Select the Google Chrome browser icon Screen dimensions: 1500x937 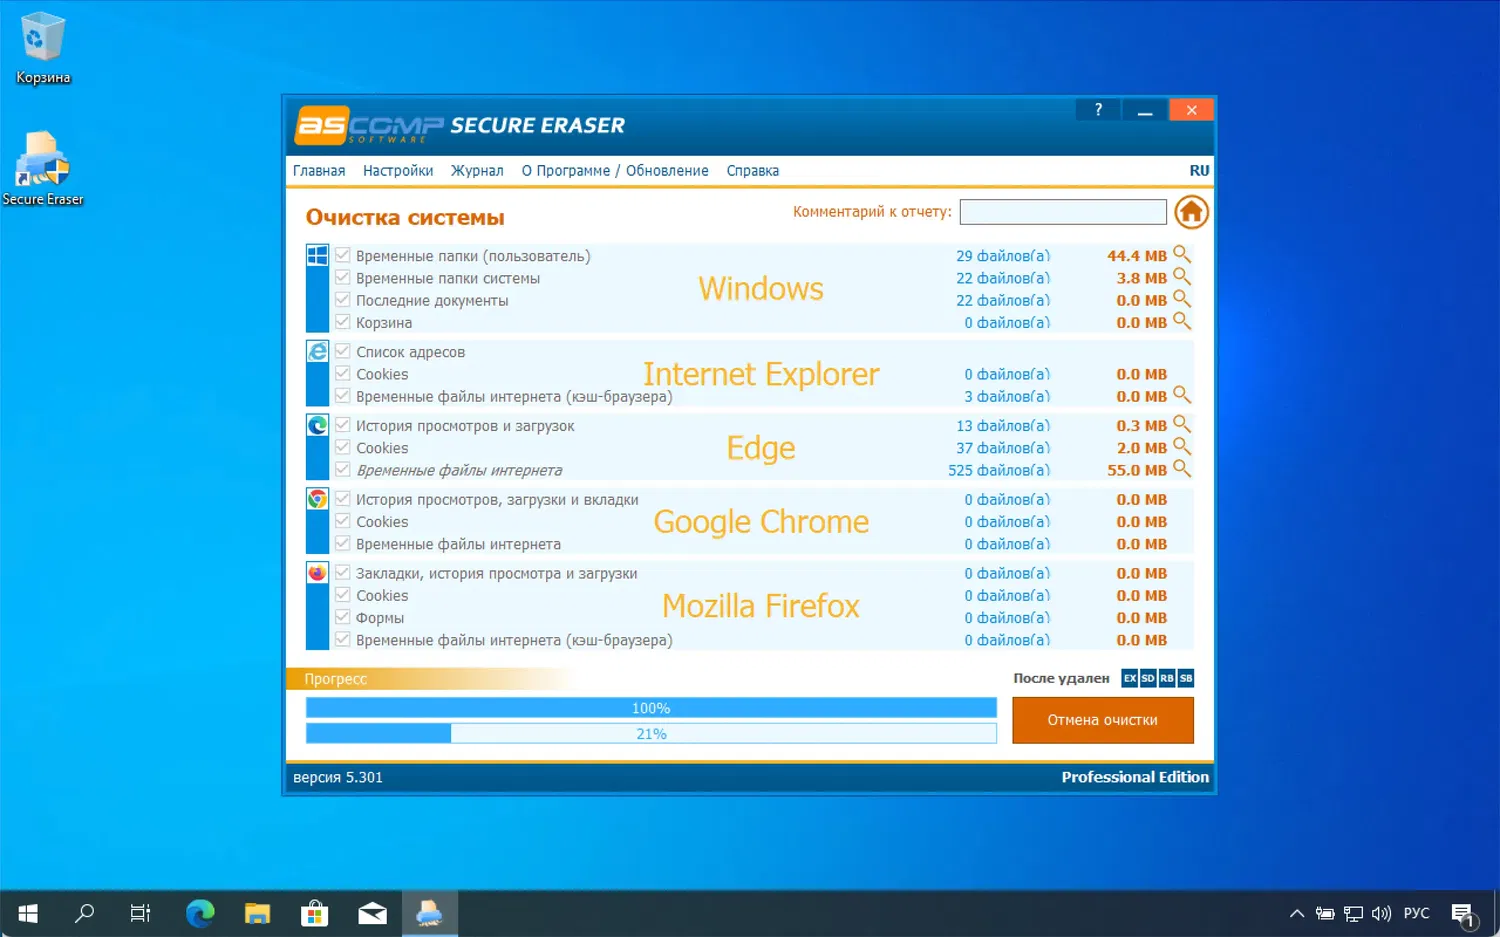pyautogui.click(x=317, y=498)
